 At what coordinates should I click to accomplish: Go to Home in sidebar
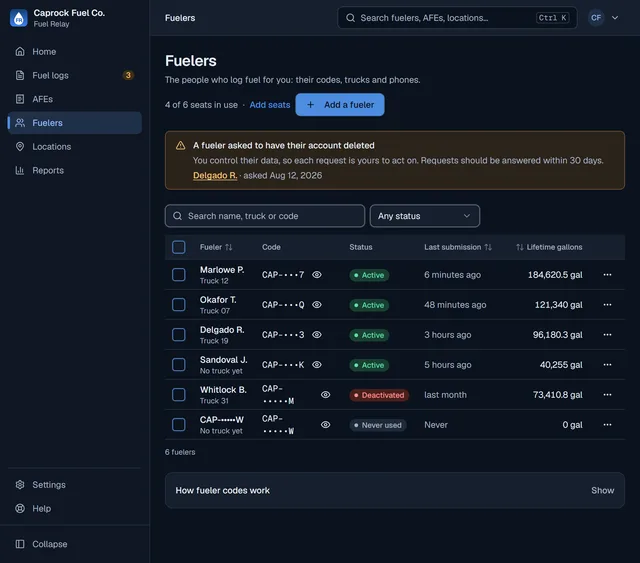click(75, 51)
